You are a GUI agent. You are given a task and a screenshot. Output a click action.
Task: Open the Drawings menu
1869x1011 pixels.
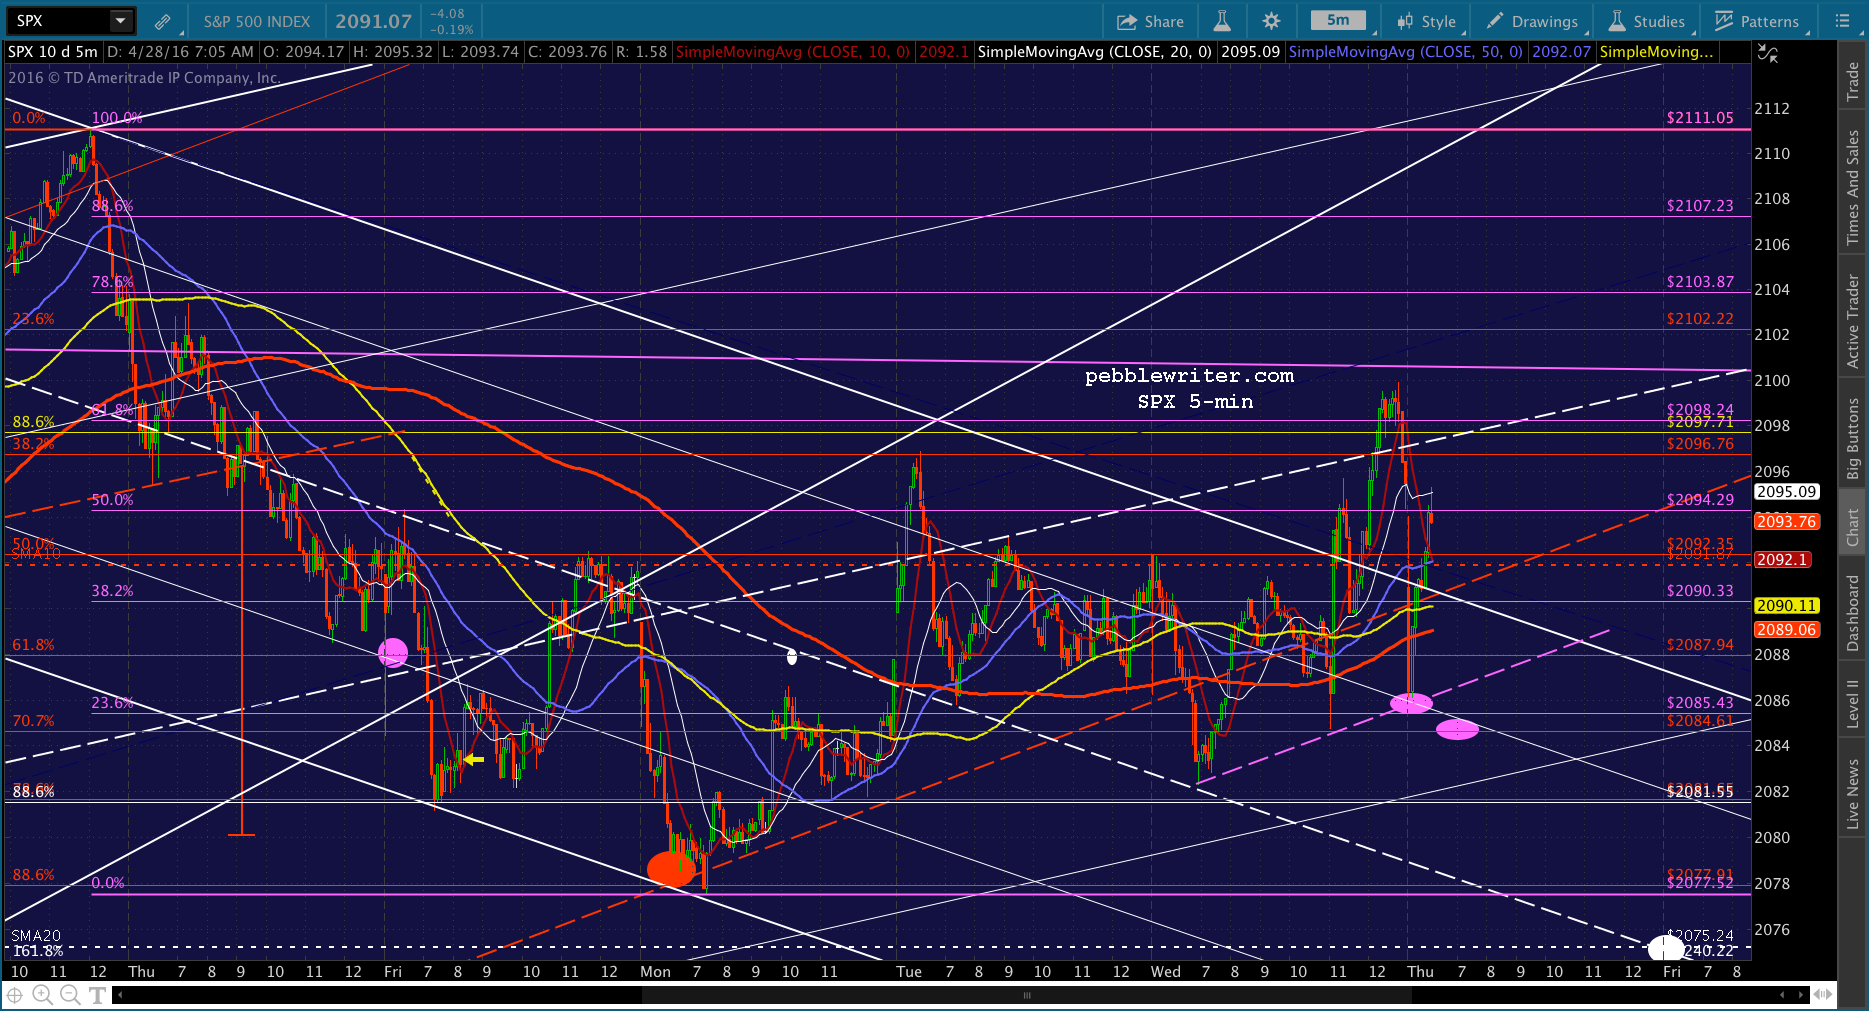point(1532,21)
